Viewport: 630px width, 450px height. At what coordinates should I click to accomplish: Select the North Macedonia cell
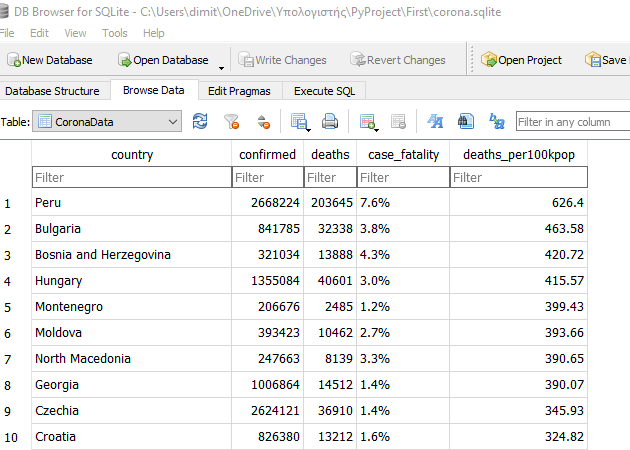(x=132, y=358)
